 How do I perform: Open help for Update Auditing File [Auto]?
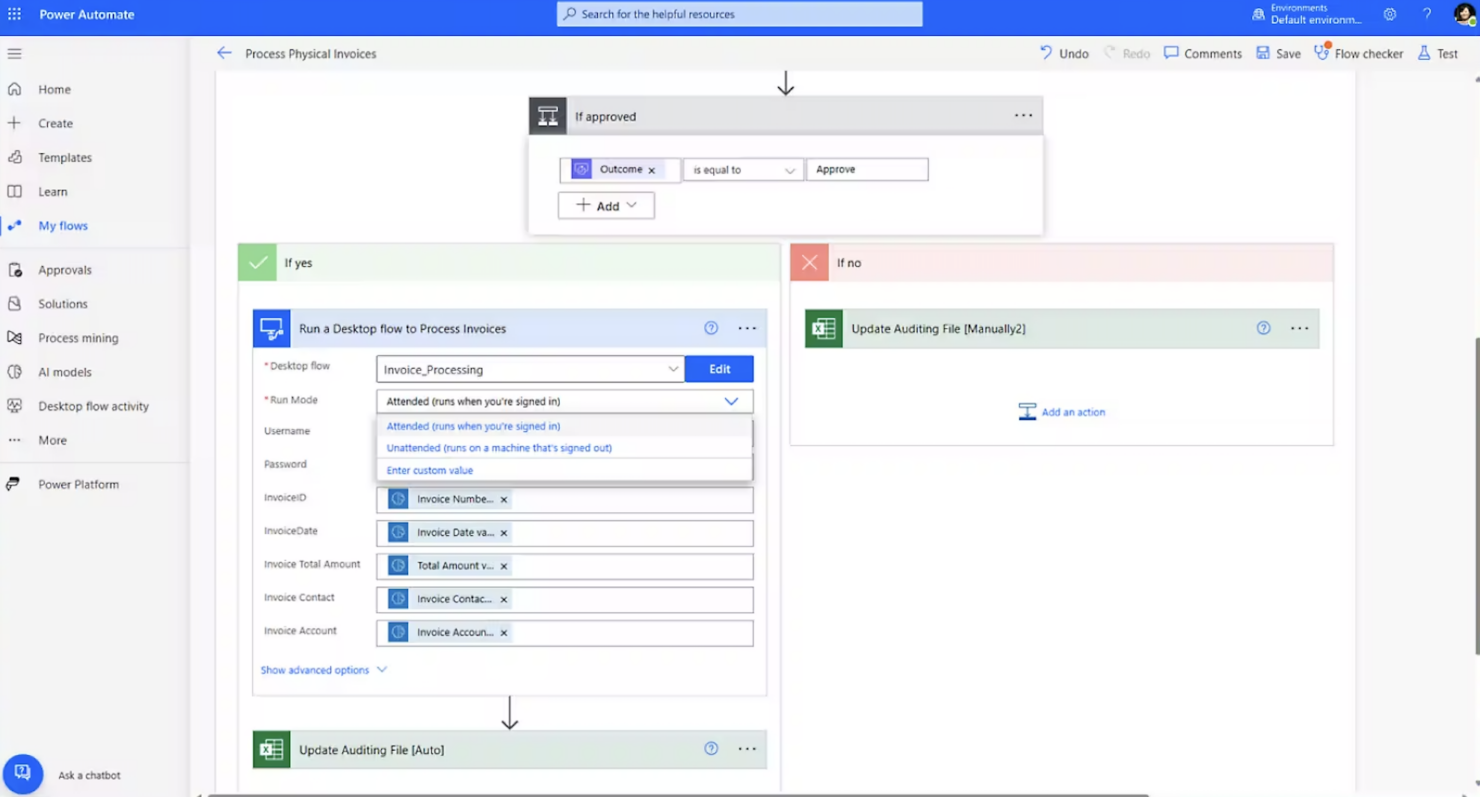click(711, 748)
